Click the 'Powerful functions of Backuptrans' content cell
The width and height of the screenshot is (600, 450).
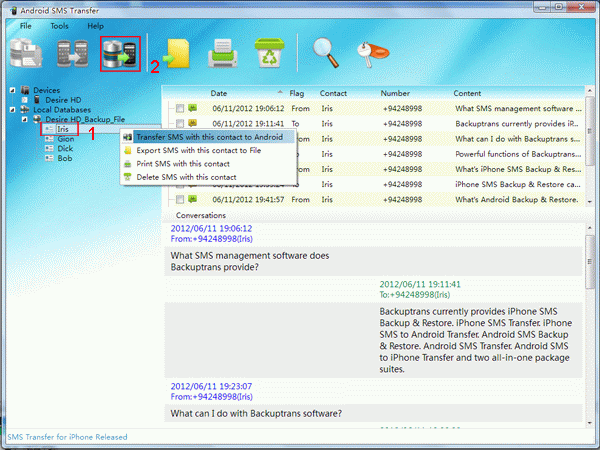[518, 154]
